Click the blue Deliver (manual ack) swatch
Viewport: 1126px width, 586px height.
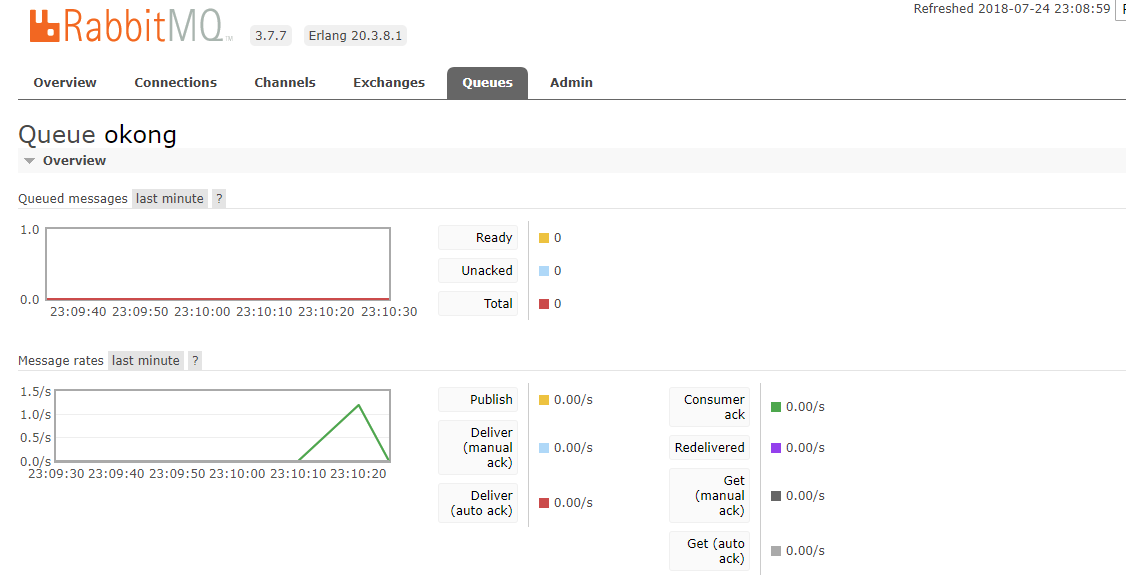544,448
